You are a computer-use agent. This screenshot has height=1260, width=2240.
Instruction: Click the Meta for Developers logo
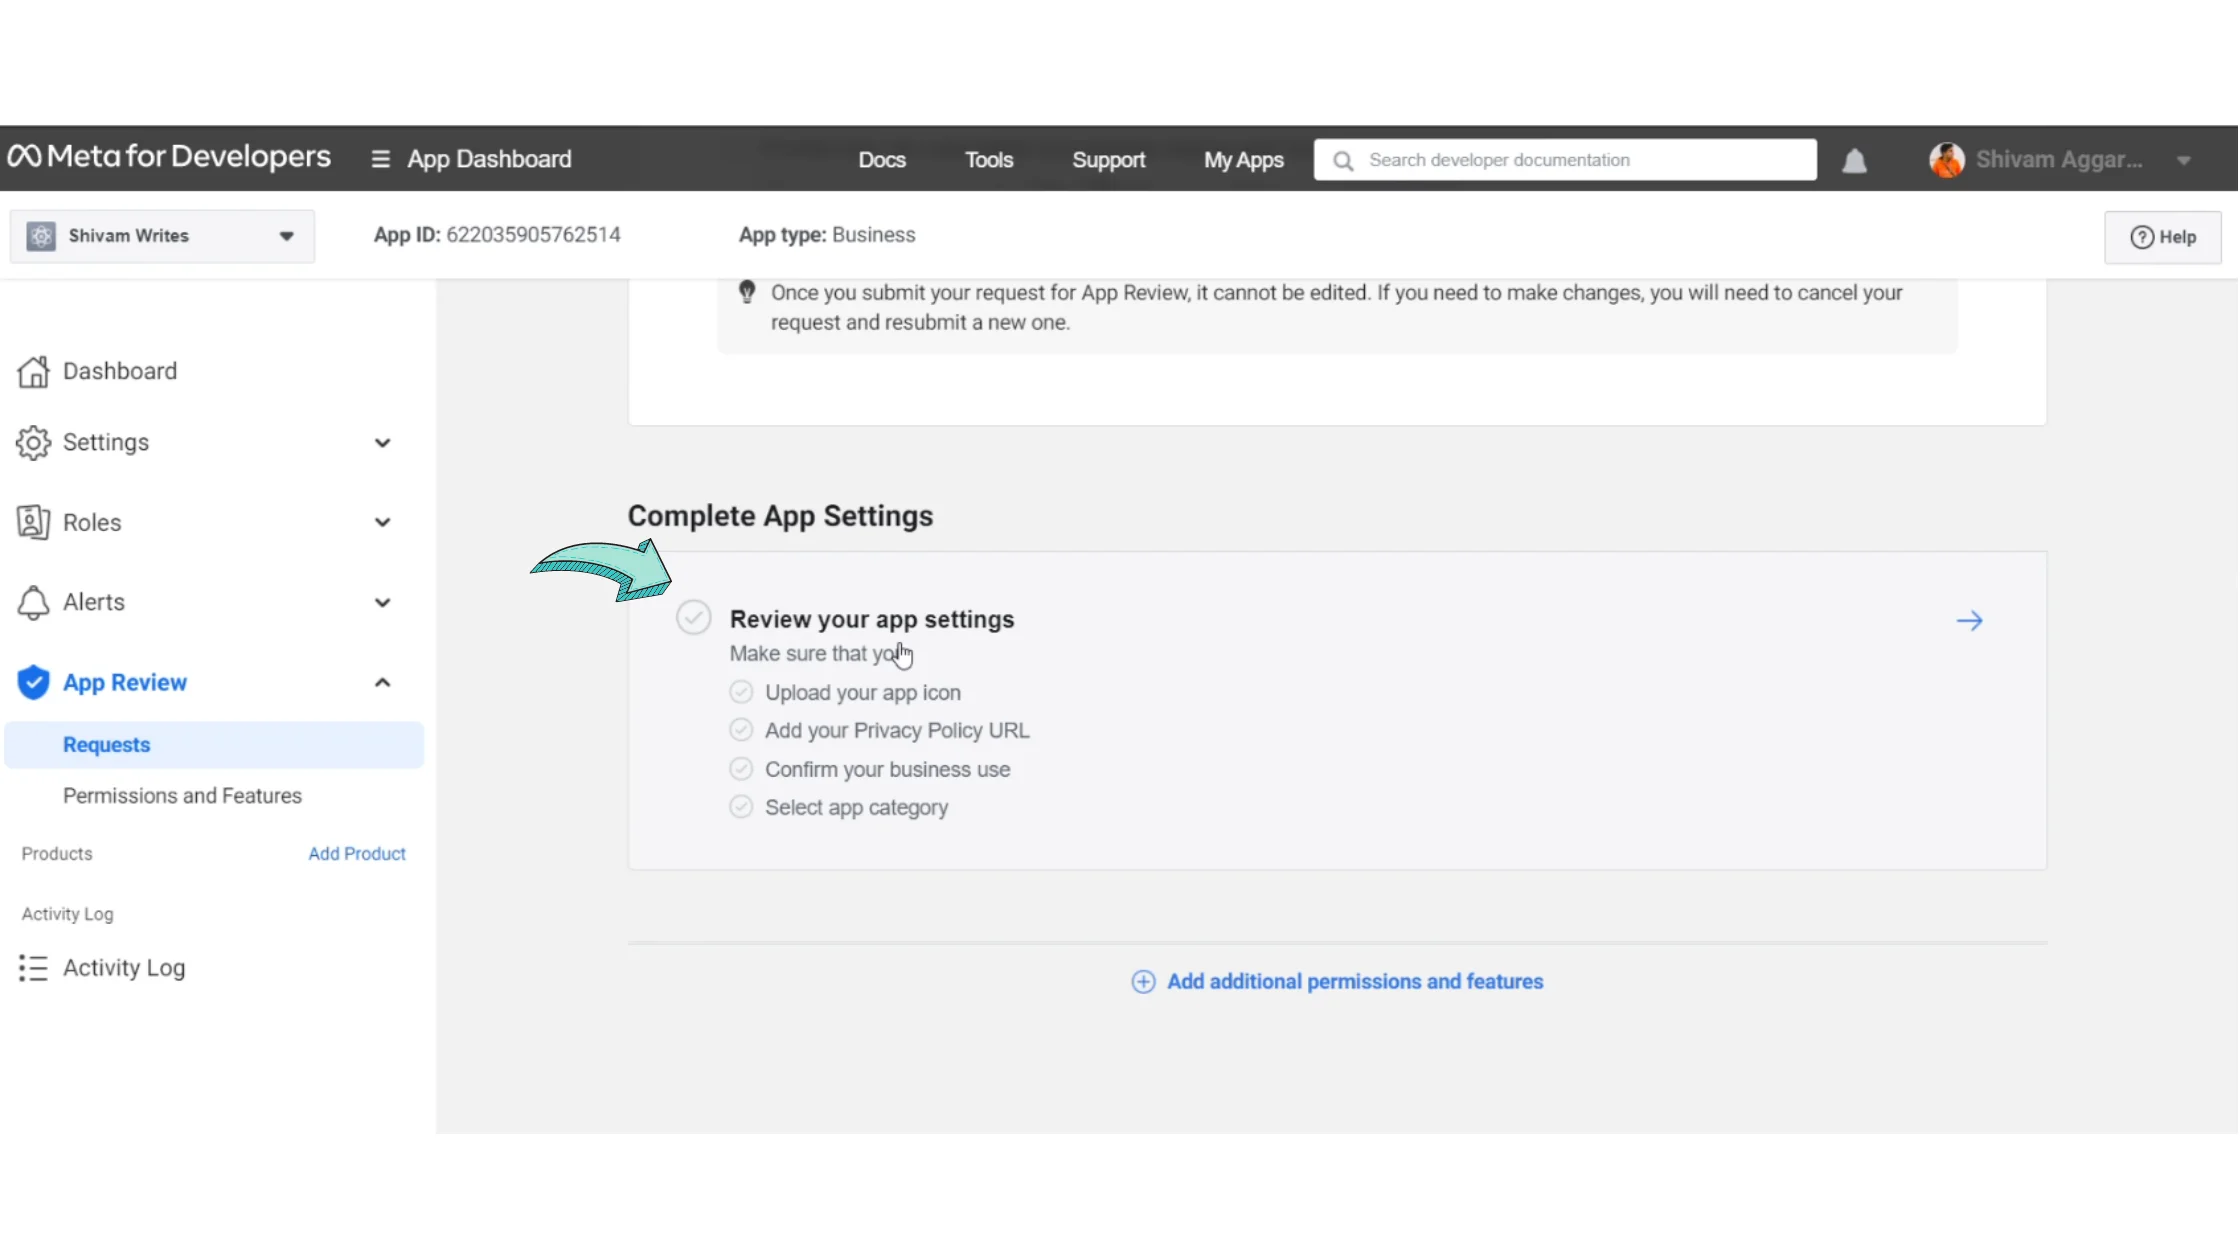click(169, 157)
